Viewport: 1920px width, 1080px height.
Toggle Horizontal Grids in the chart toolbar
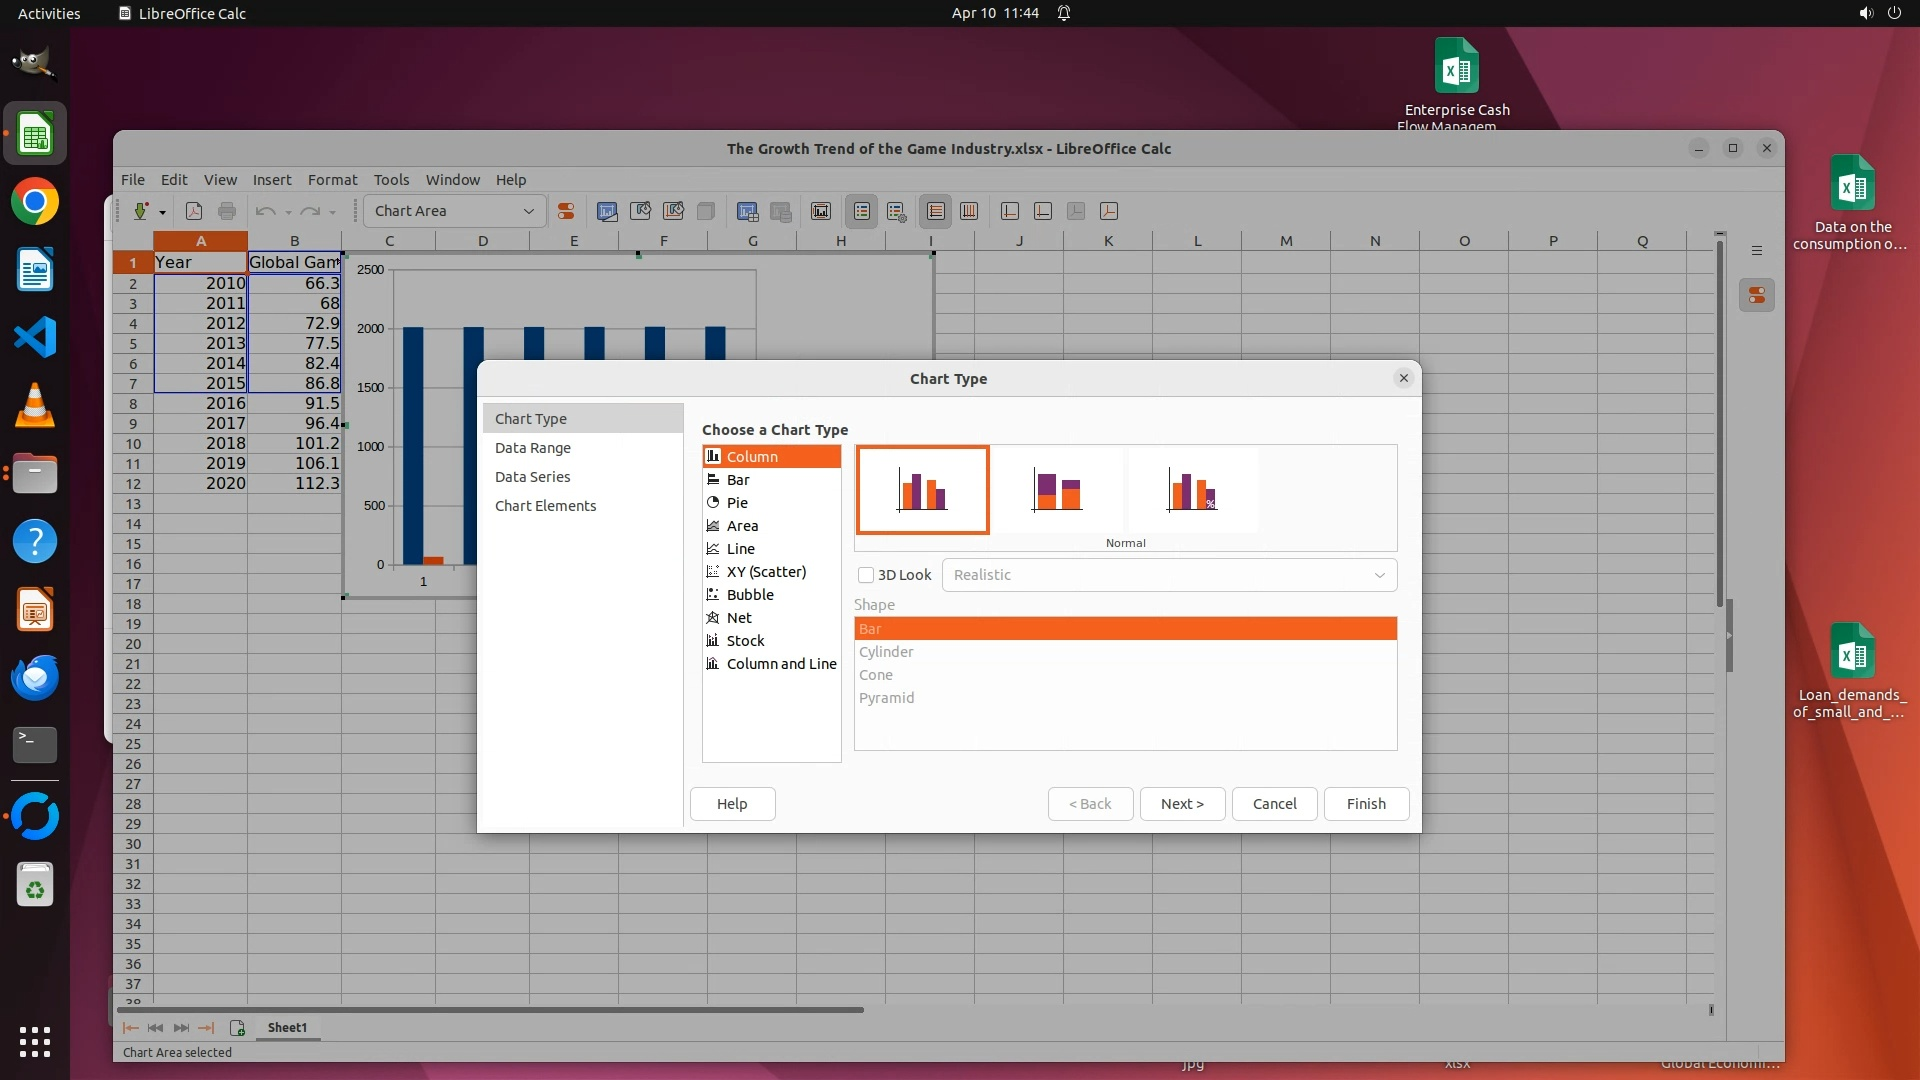pyautogui.click(x=936, y=211)
